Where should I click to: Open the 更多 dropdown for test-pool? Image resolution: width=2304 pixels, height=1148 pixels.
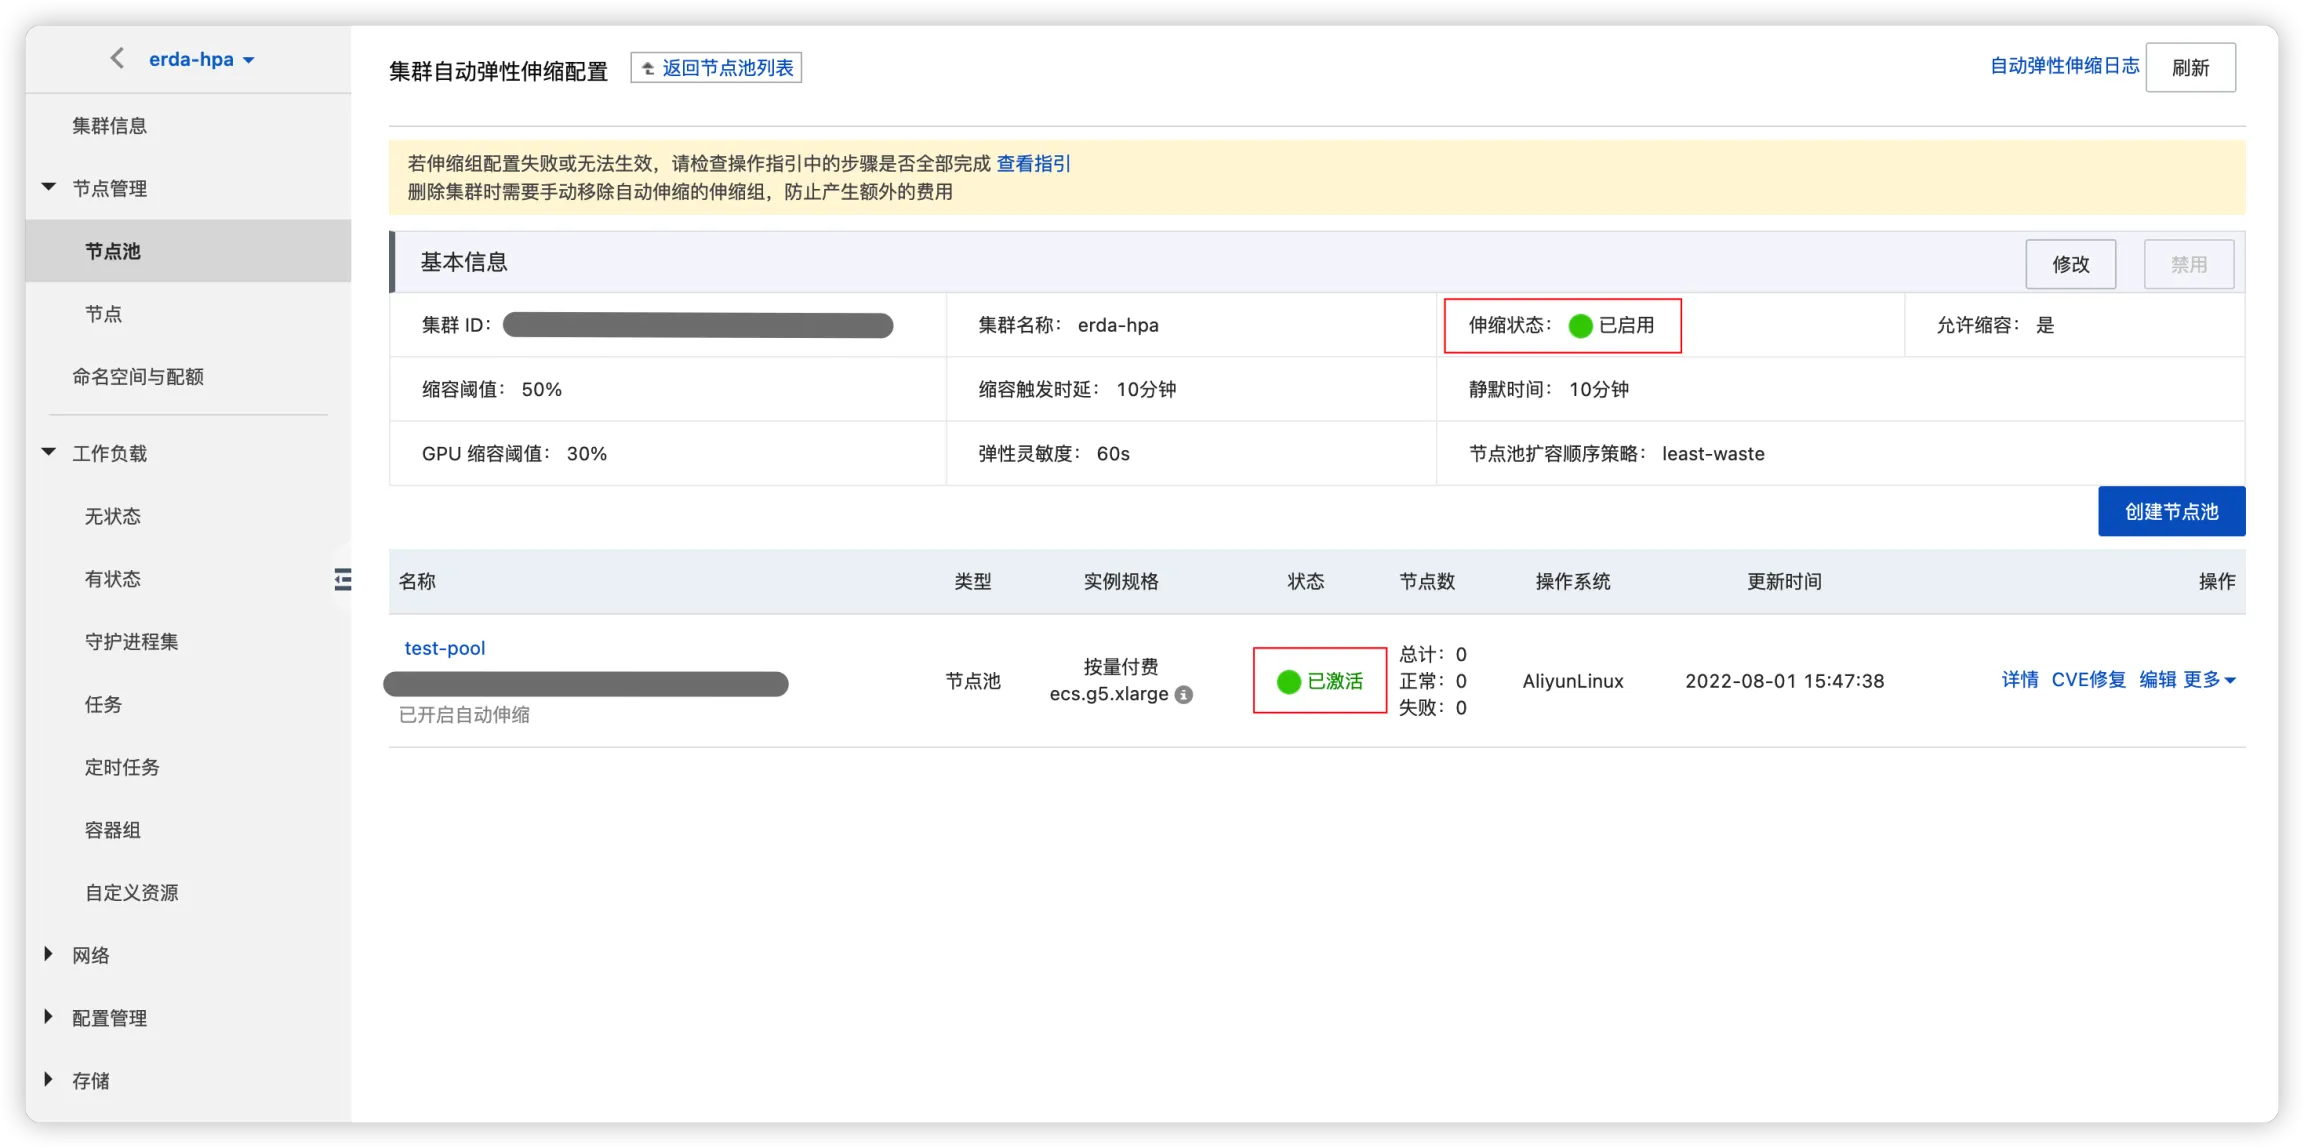2209,680
